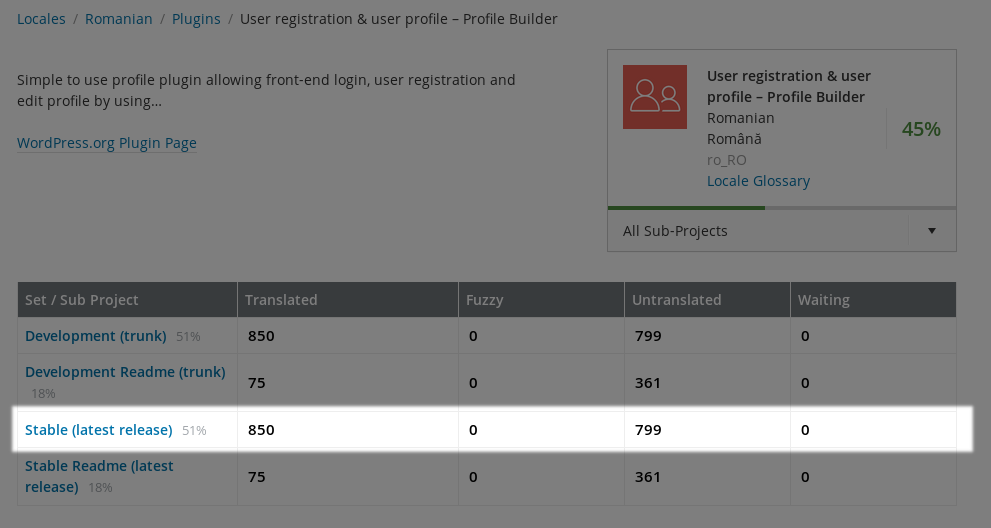991x528 pixels.
Task: Click the green translation progress bar
Action: (x=686, y=208)
